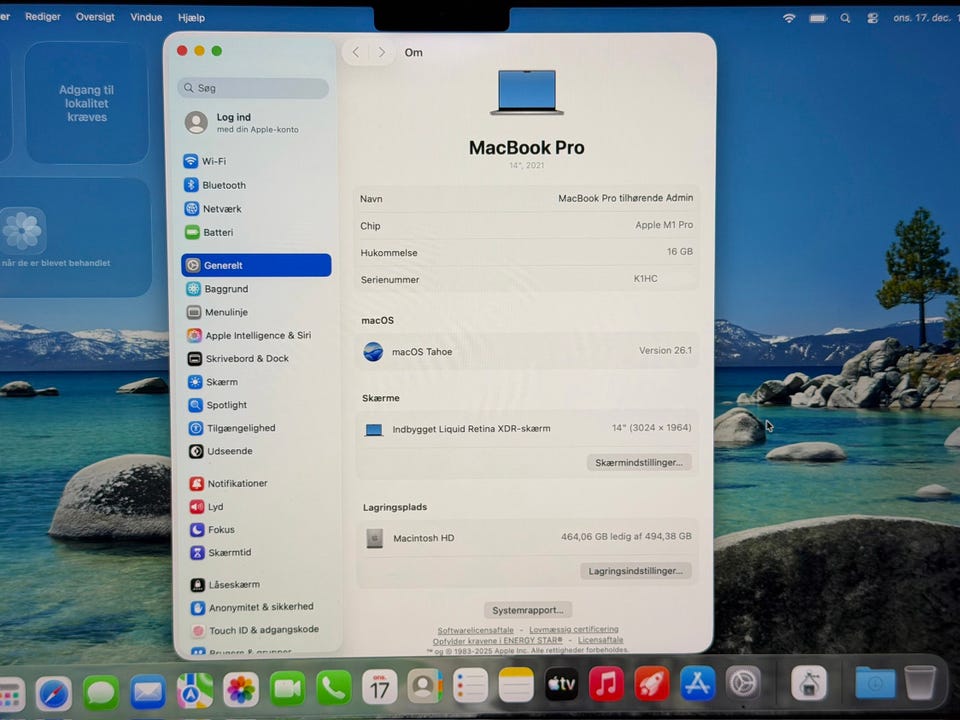
Task: Launch Safari from the Dock
Action: [54, 689]
